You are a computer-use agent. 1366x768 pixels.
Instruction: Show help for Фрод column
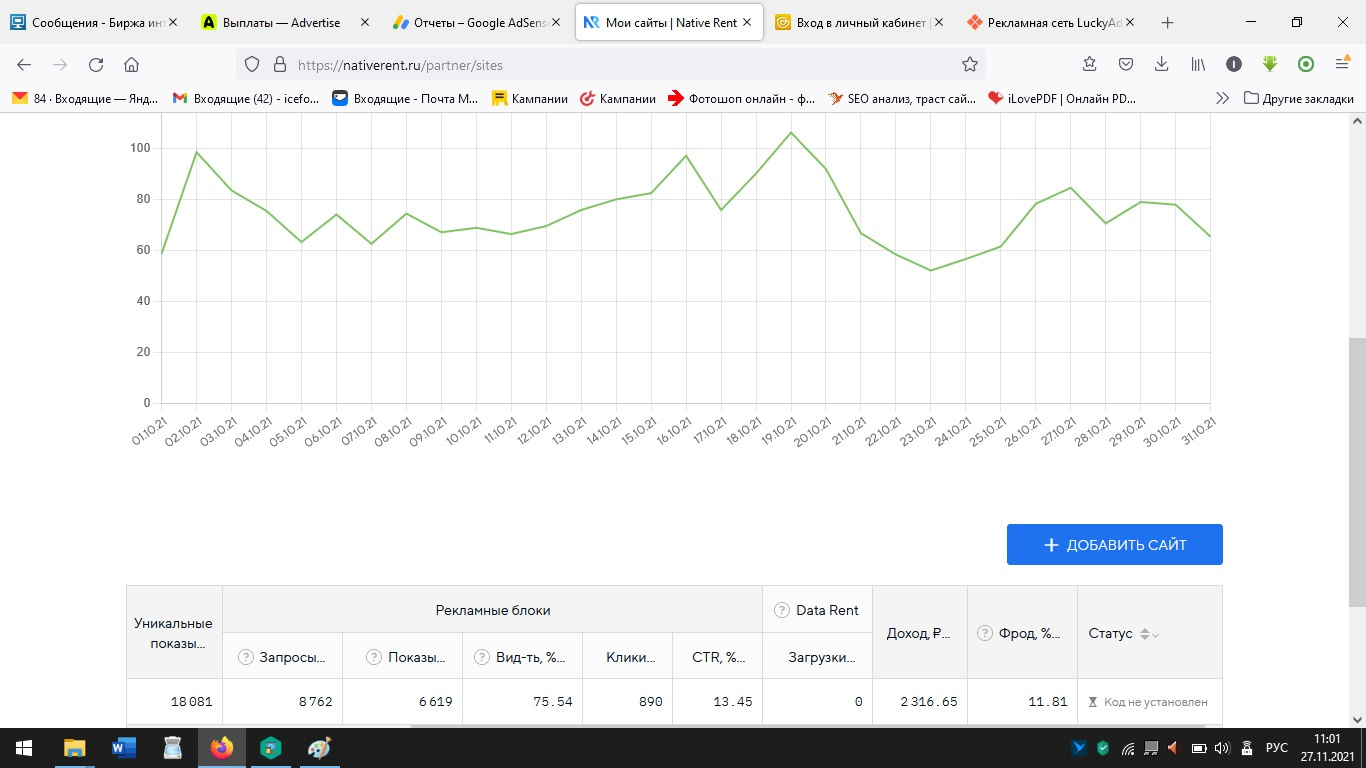coord(986,633)
